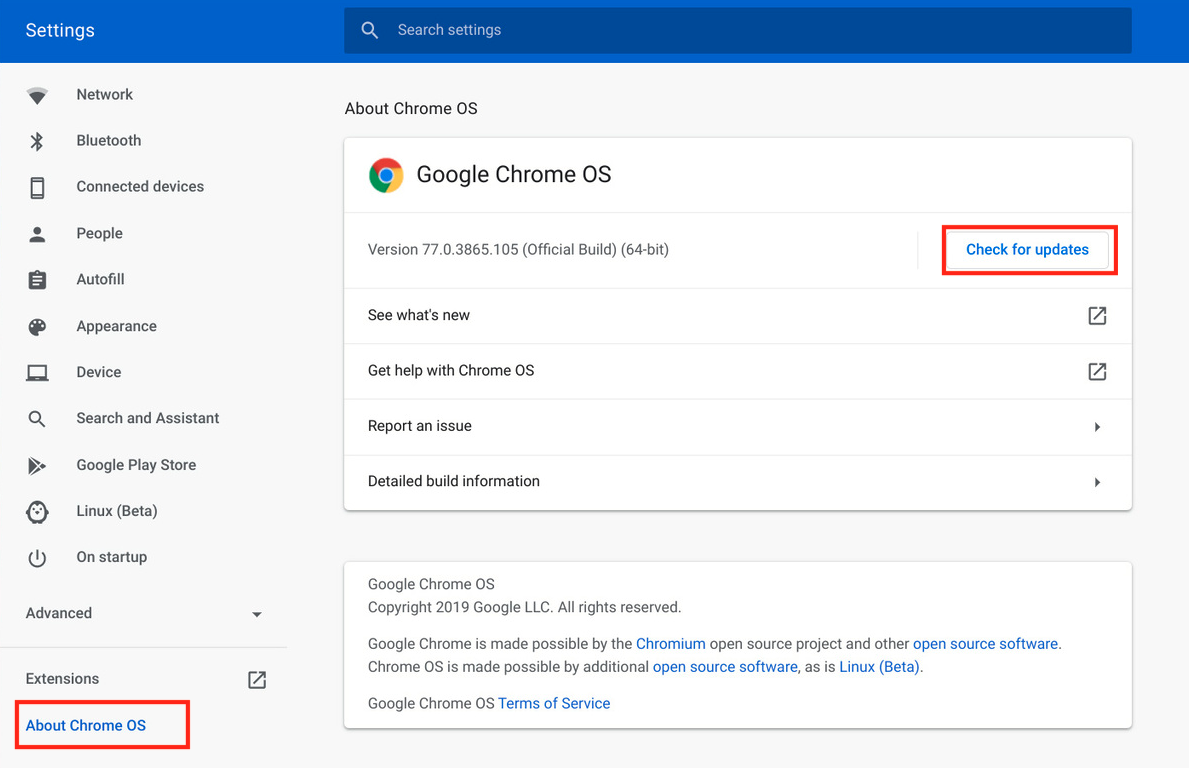Click Report an issue row
This screenshot has width=1189, height=768.
pyautogui.click(x=738, y=427)
